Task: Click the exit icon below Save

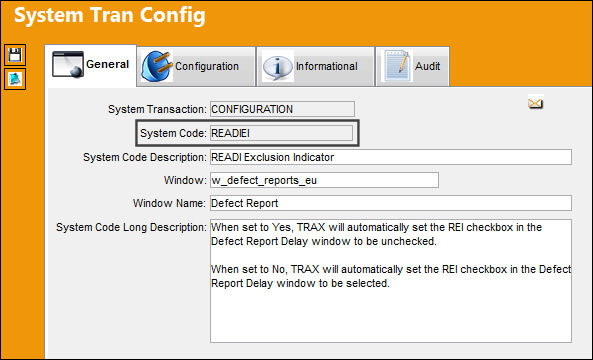Action: (x=15, y=79)
